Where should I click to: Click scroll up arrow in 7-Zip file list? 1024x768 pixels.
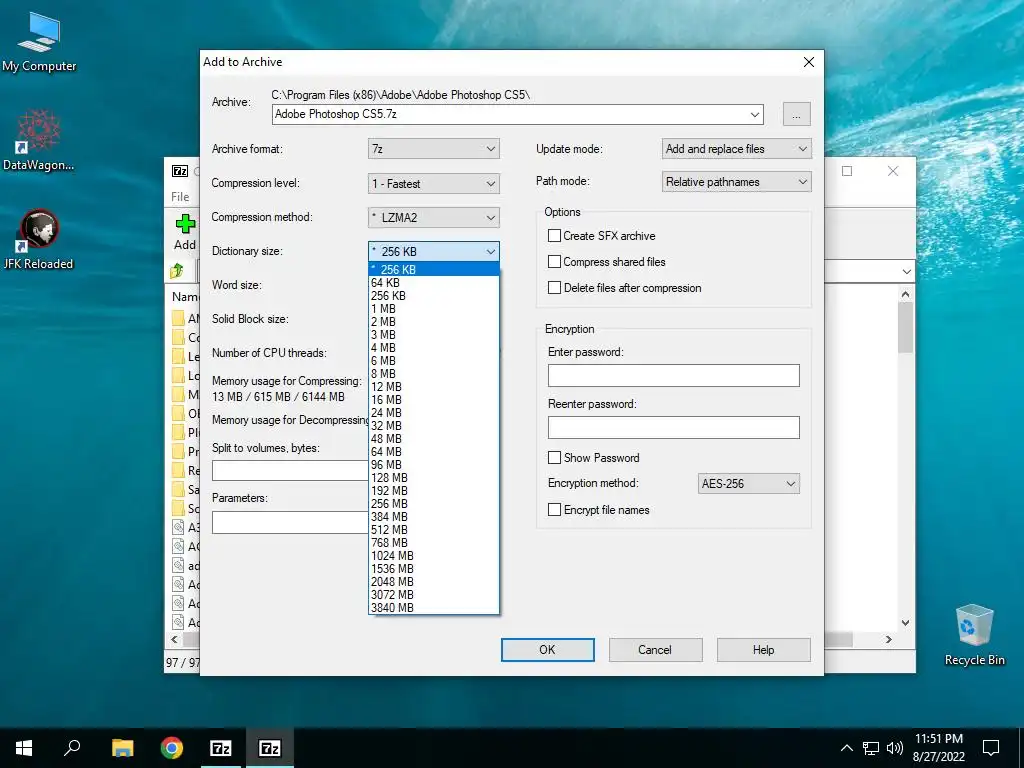pos(905,295)
